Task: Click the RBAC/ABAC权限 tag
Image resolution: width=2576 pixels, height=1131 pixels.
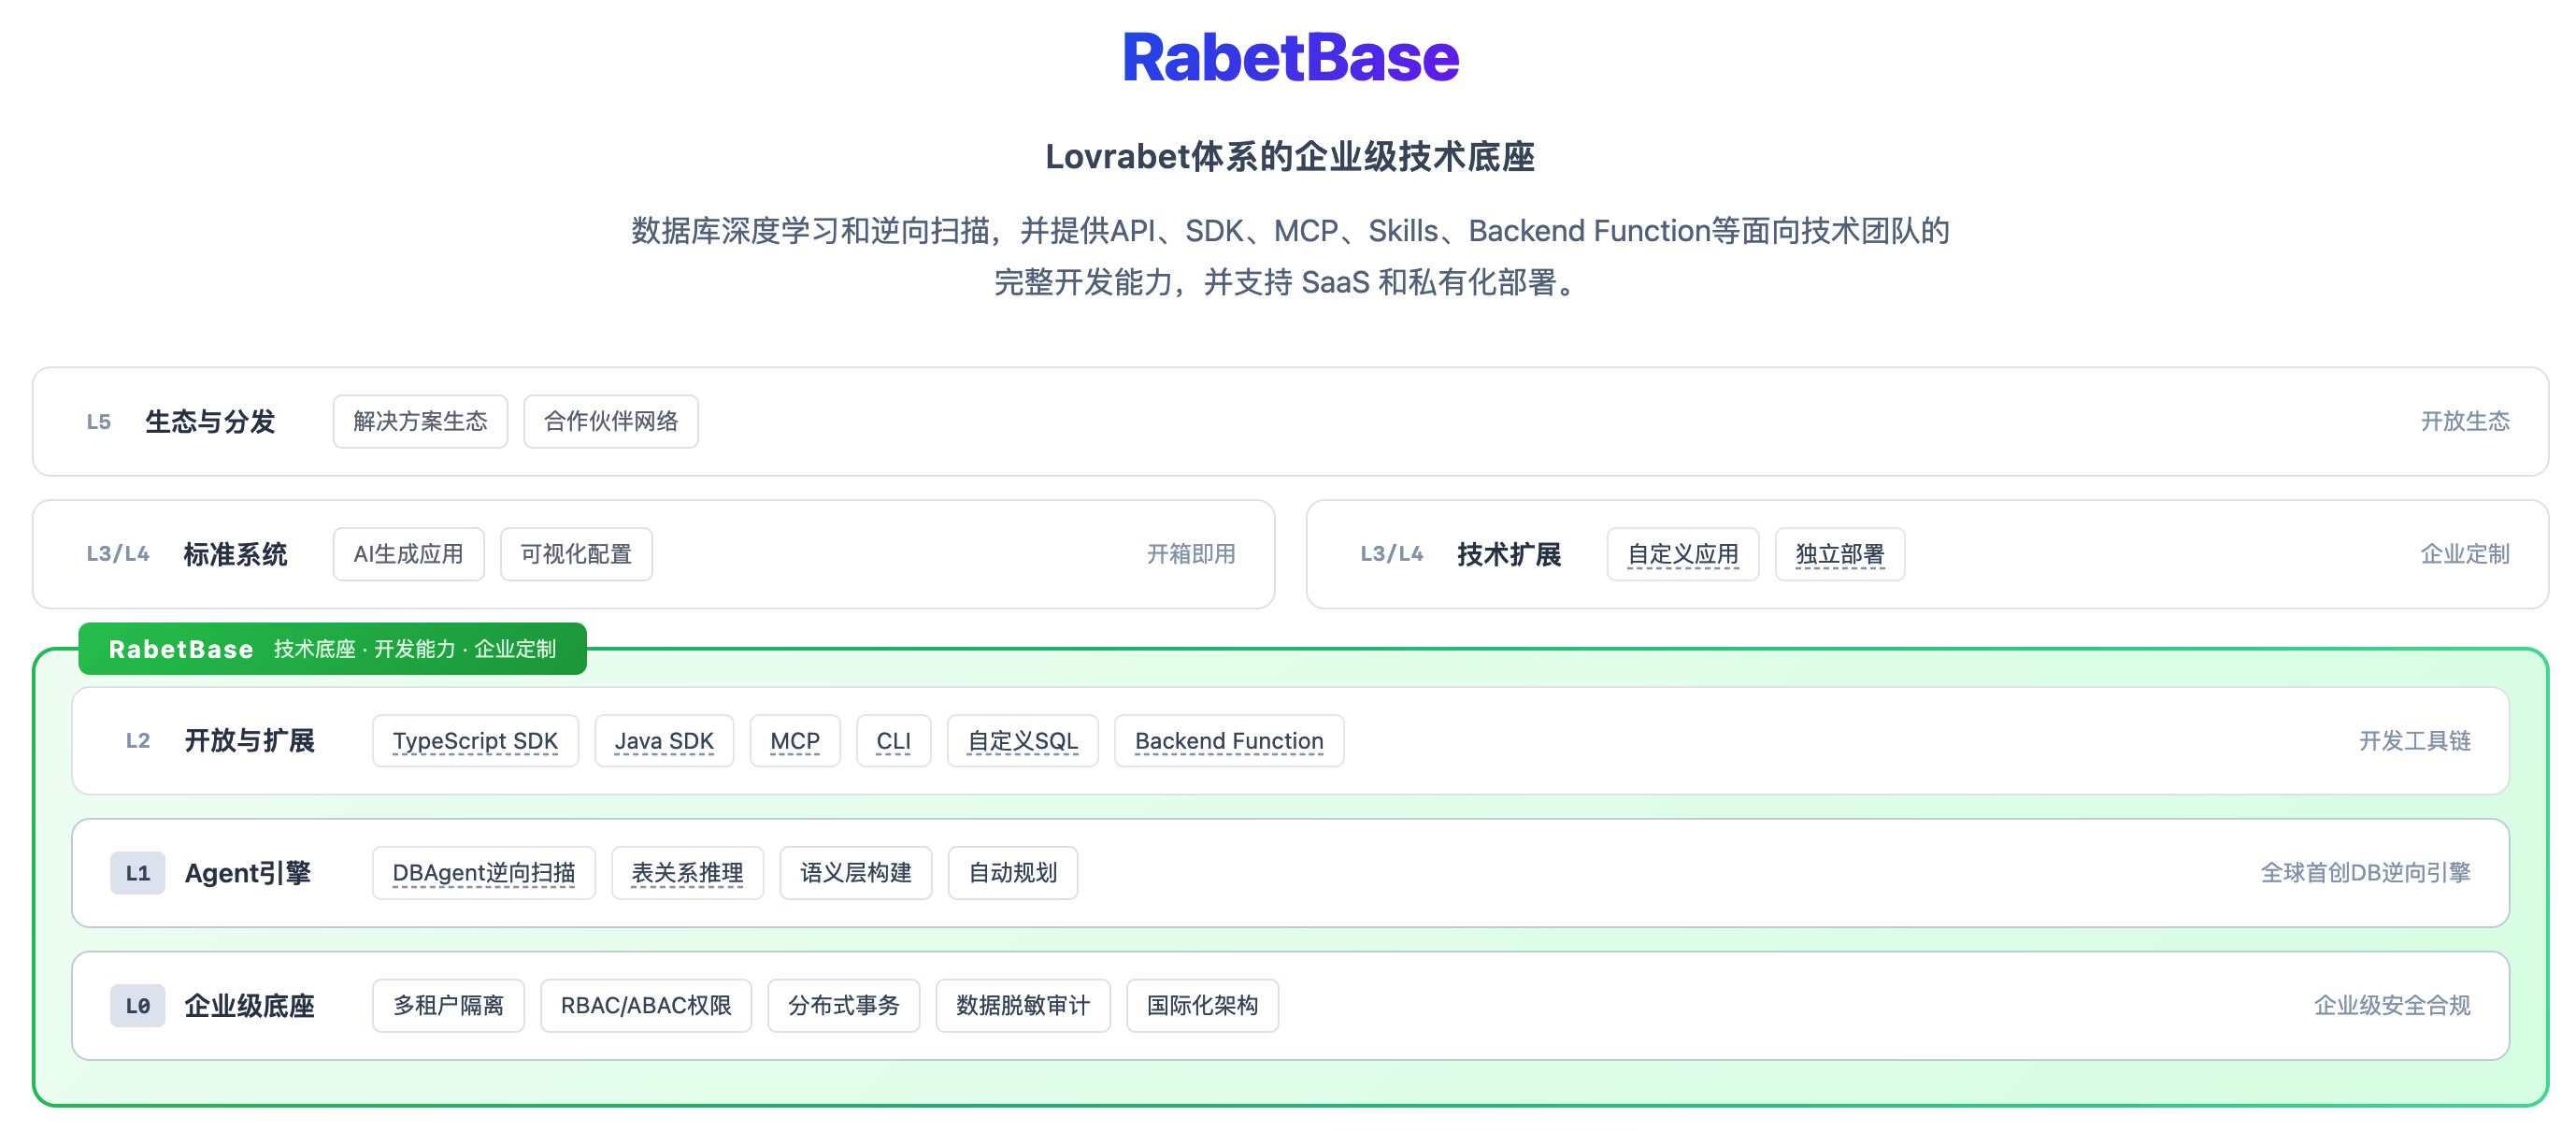Action: click(646, 1005)
